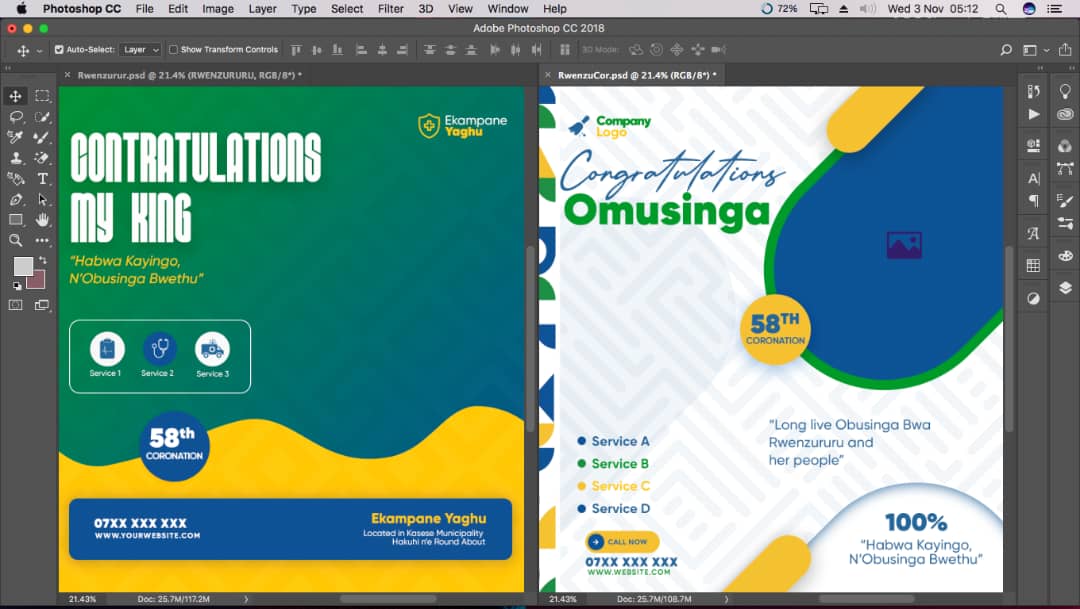Check Show Transform Controls
Screen dimensions: 1080x609
tap(172, 49)
